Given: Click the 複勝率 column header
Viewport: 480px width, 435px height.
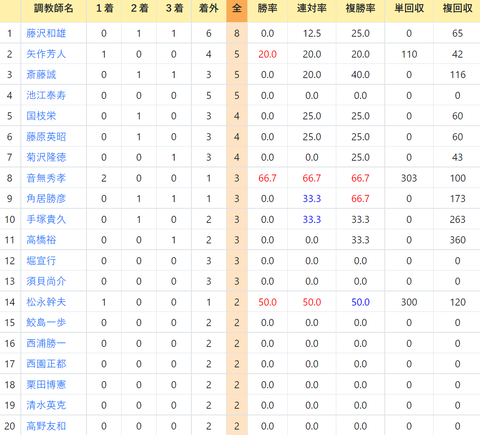Looking at the screenshot, I should tap(360, 8).
